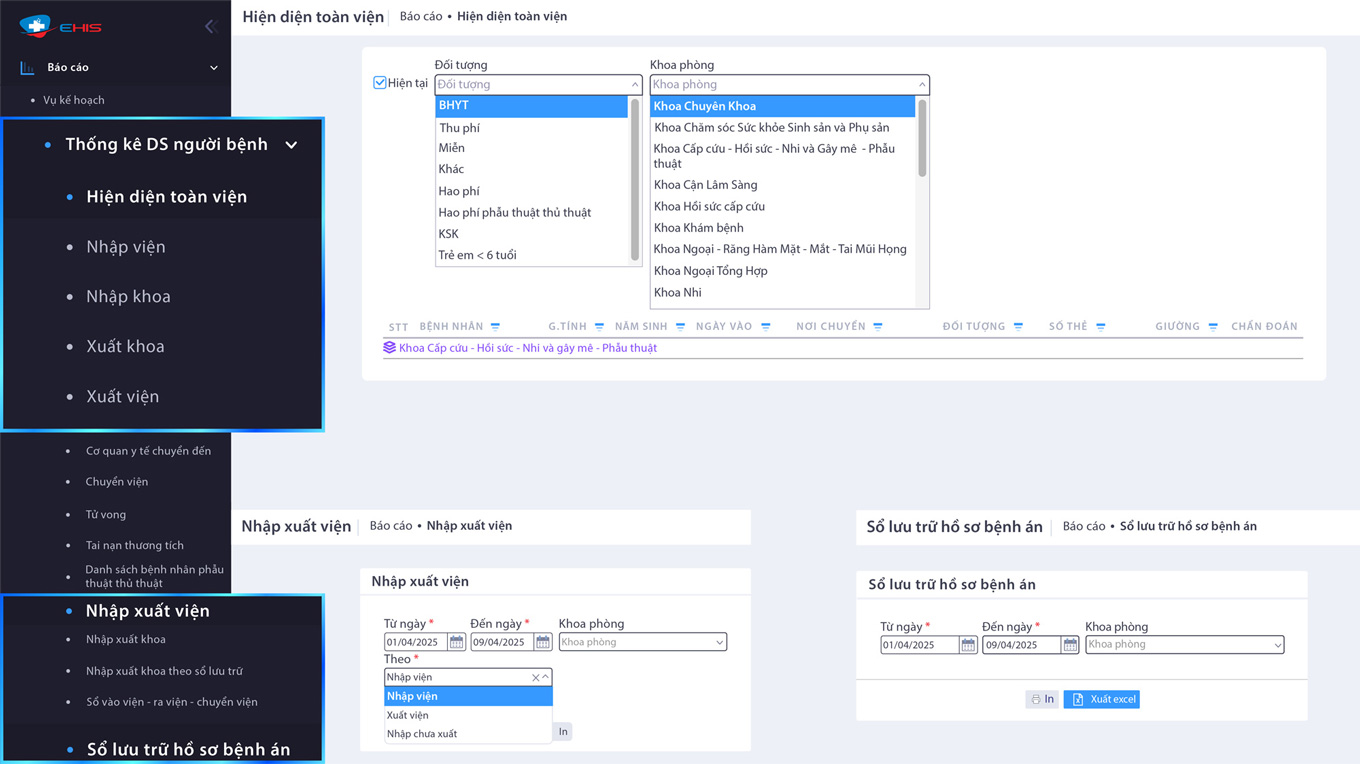The height and width of the screenshot is (764, 1360).
Task: Close the Đối tượng dropdown arrow
Action: pyautogui.click(x=634, y=85)
